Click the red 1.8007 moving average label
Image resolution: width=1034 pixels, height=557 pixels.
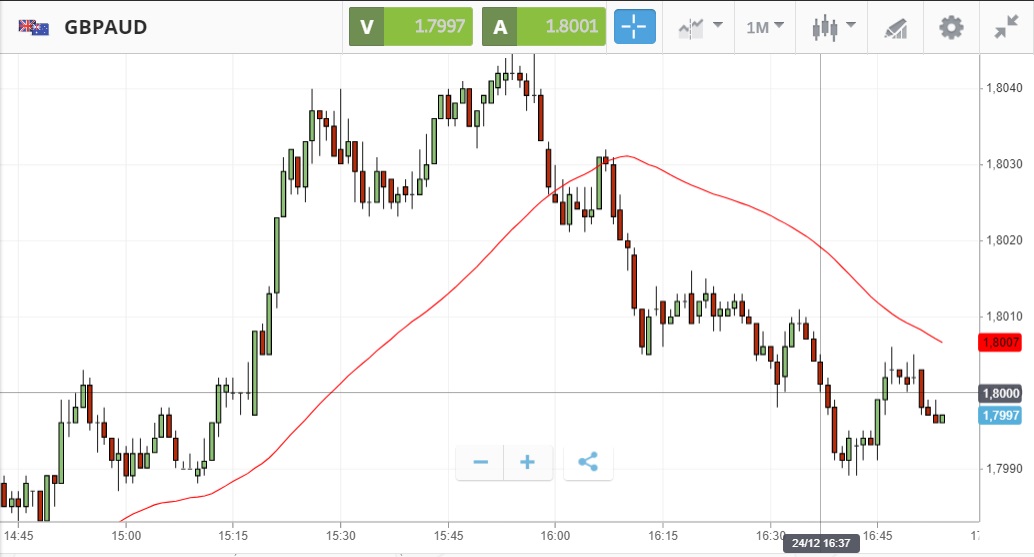click(x=1001, y=342)
